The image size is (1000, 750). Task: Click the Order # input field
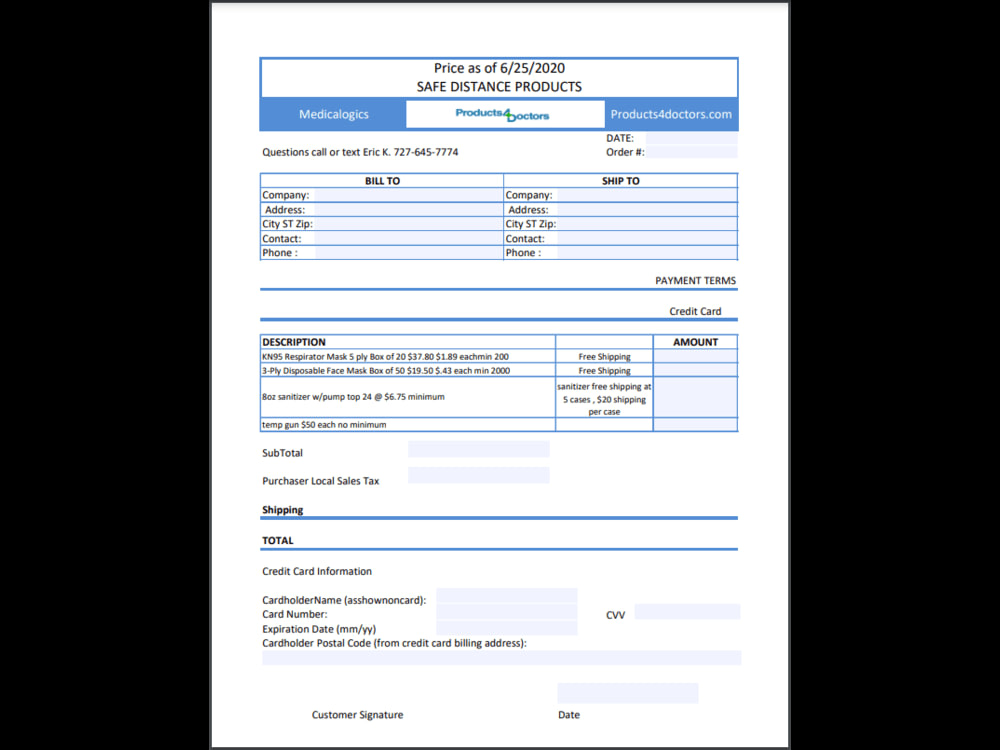point(691,152)
